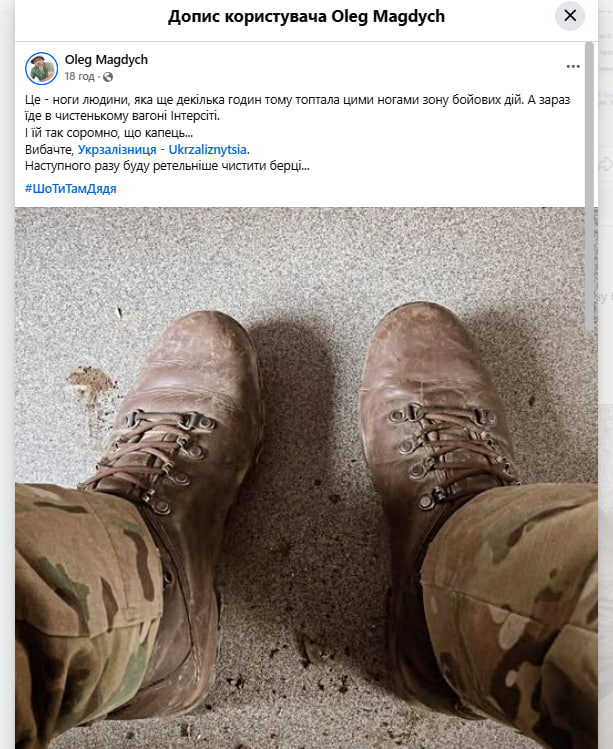Click the dimmed page strip left of the dialog
This screenshot has height=749, width=613.
coord(7,374)
